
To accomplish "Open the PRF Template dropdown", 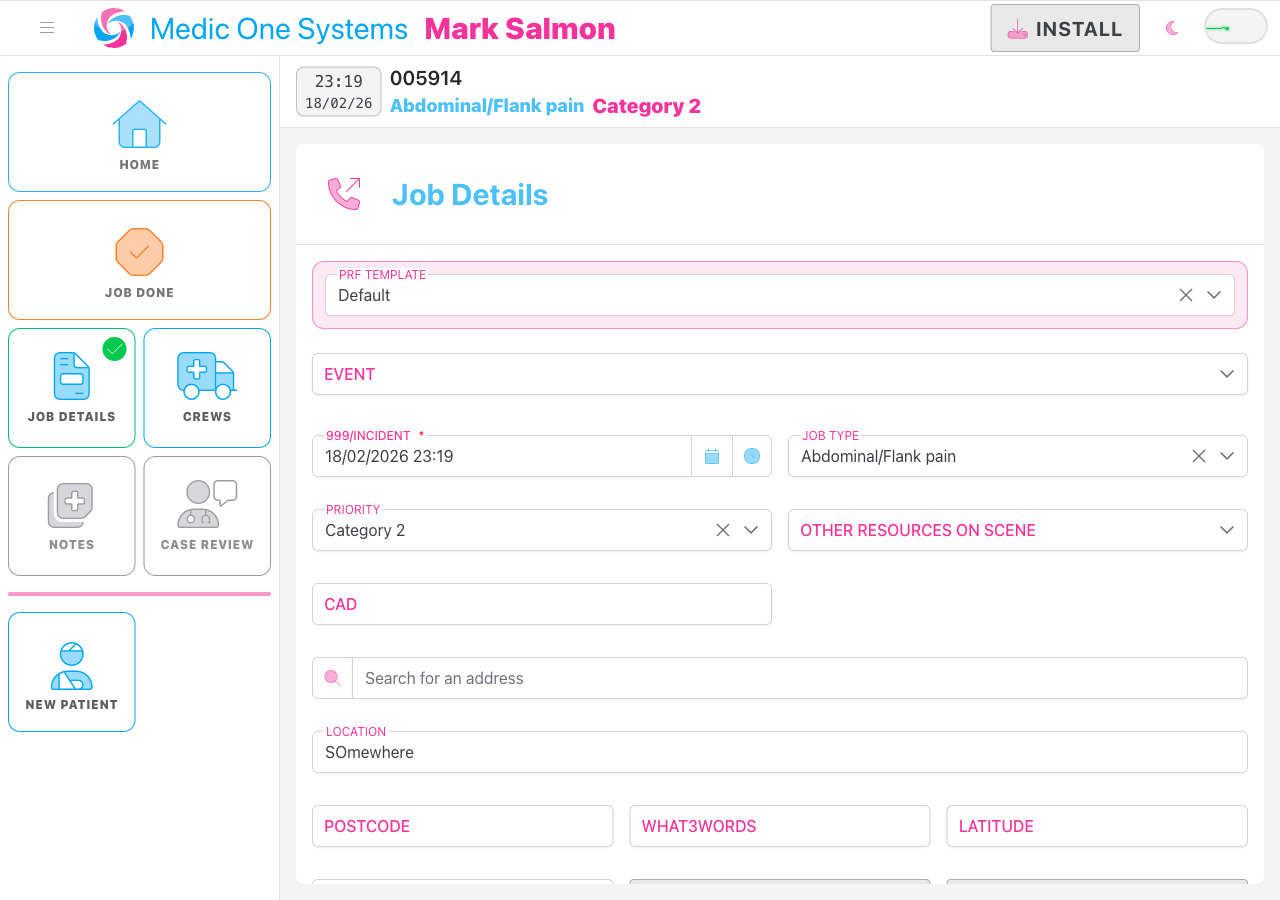I will [1213, 295].
